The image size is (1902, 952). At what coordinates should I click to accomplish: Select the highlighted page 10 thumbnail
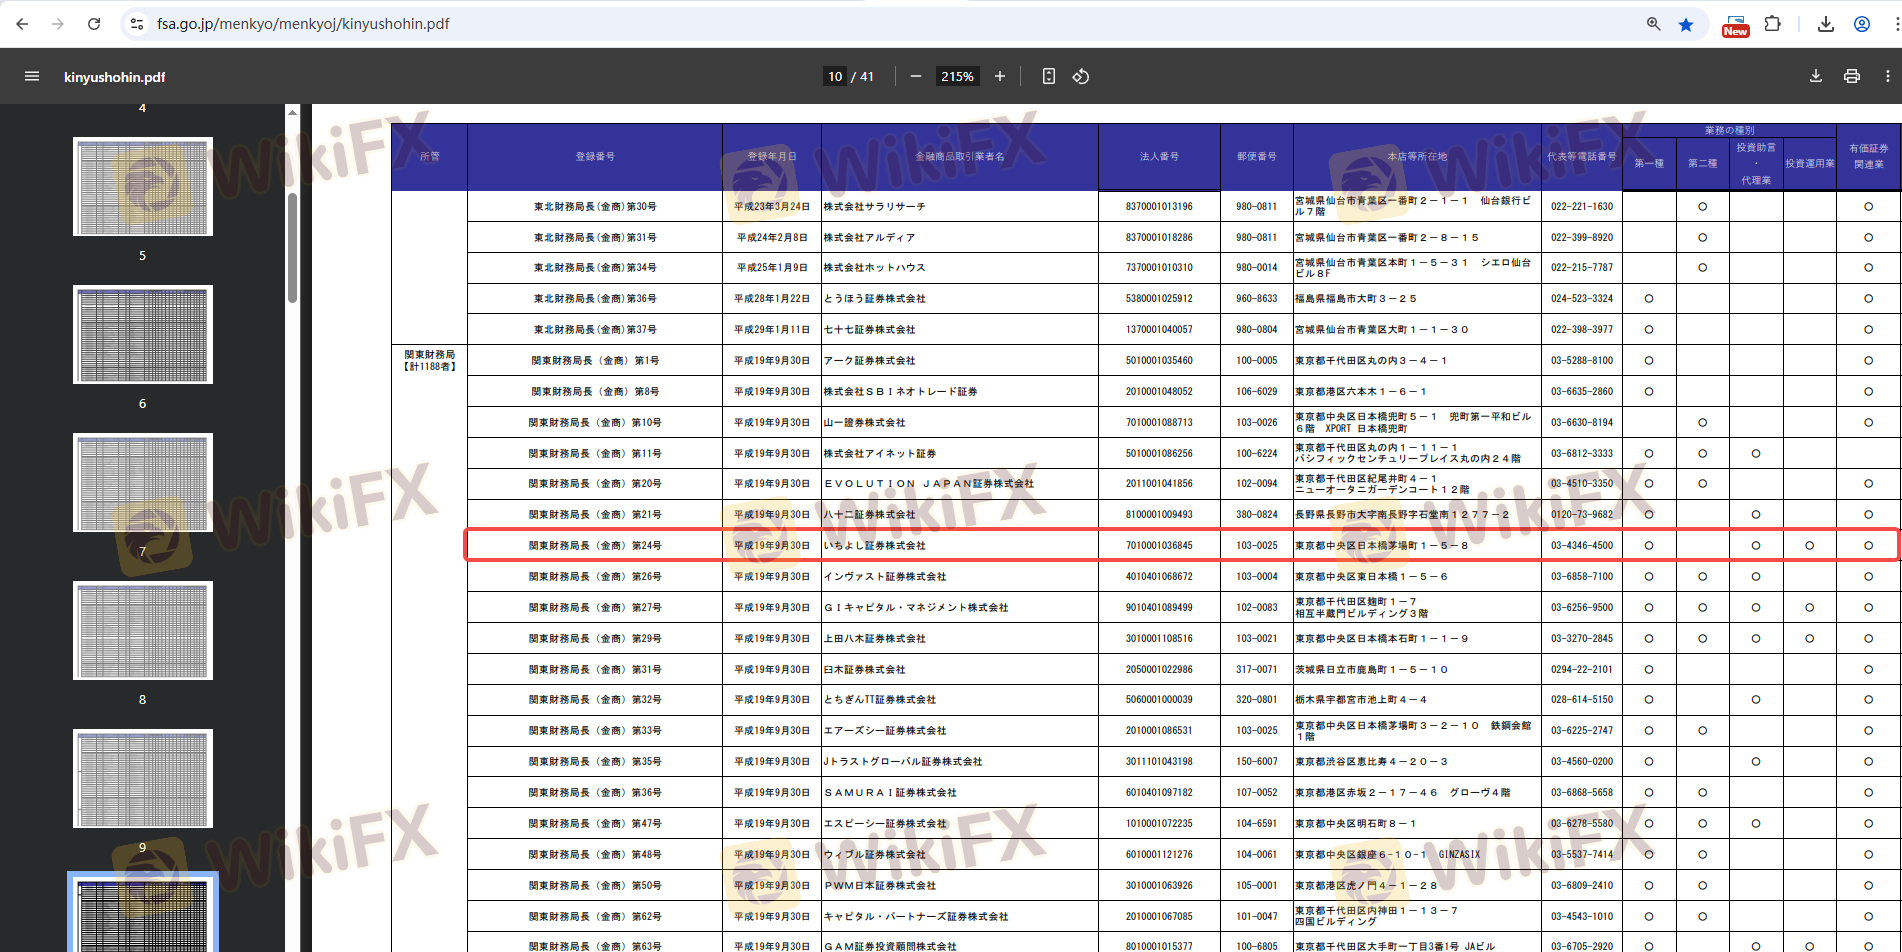(143, 914)
